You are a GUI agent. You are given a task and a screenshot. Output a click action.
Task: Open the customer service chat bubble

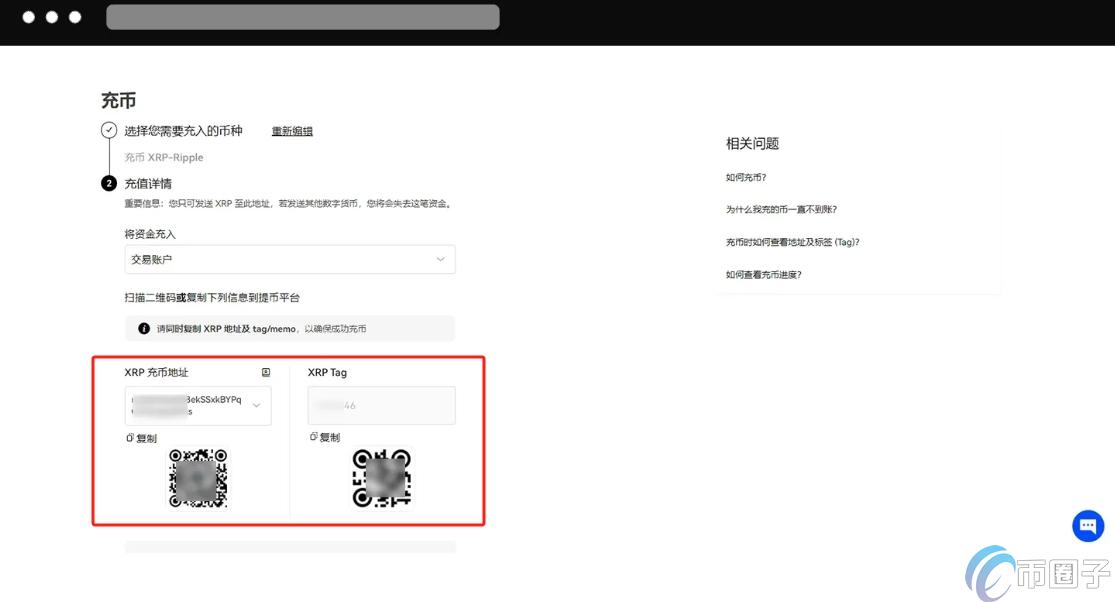click(x=1088, y=525)
